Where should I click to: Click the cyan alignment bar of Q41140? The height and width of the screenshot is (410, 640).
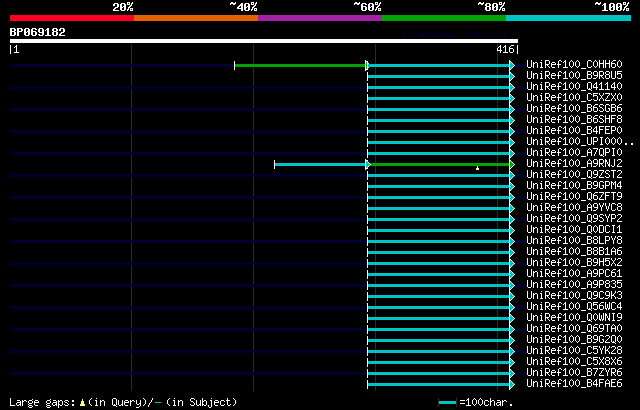[439, 87]
